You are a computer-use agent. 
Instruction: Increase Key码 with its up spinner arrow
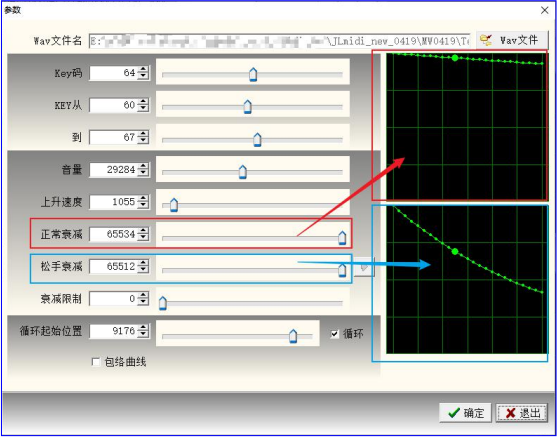tap(143, 70)
